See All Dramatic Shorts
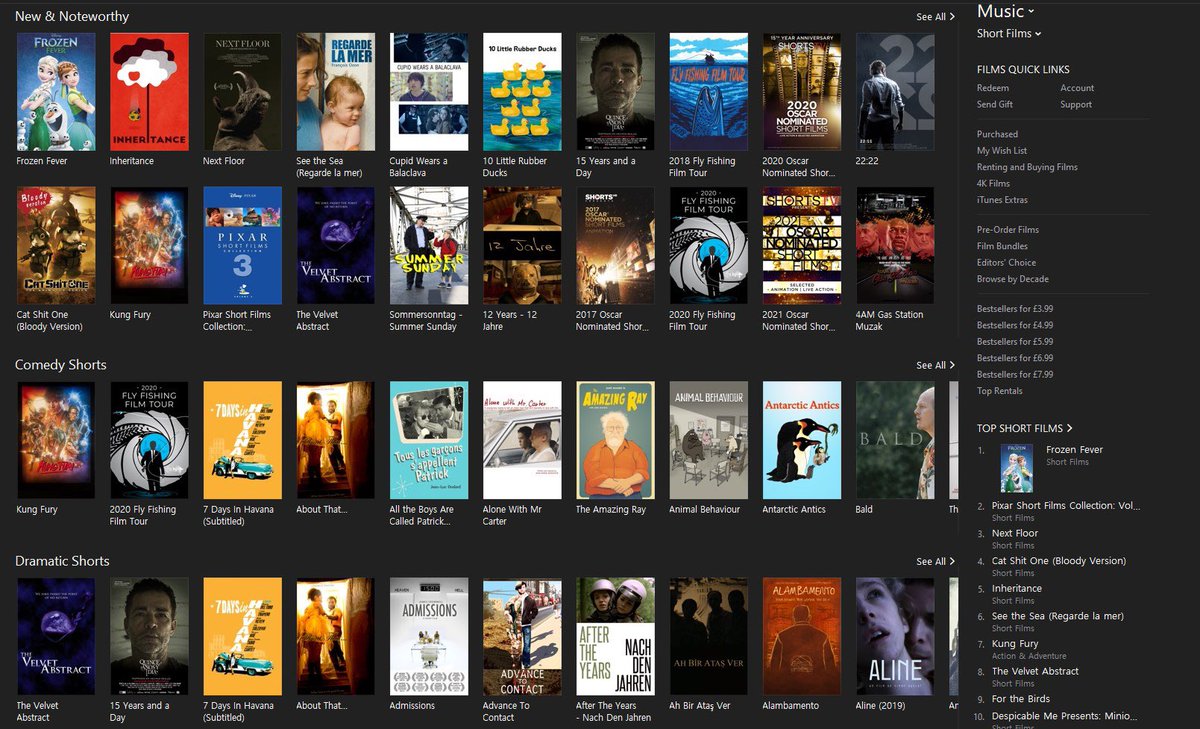 [x=935, y=562]
